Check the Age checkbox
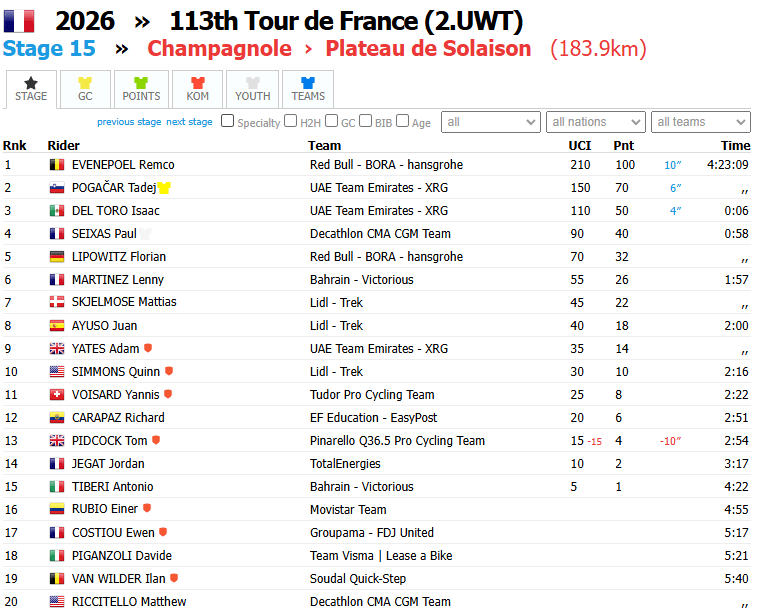The height and width of the screenshot is (612, 765). pos(403,121)
